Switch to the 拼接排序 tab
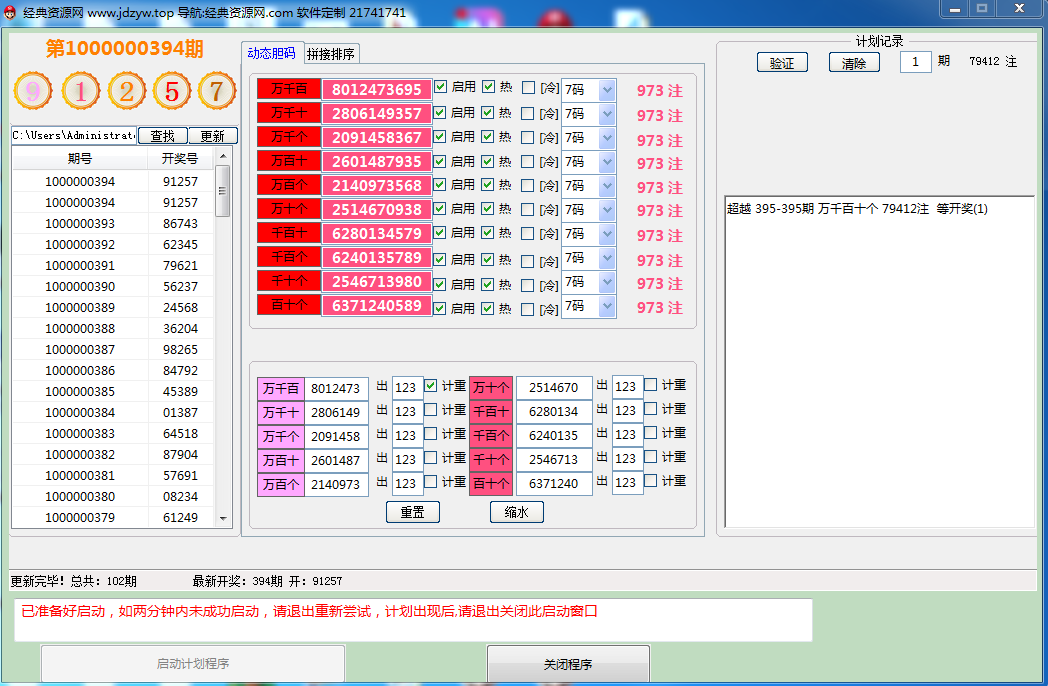The width and height of the screenshot is (1048, 686). [331, 54]
